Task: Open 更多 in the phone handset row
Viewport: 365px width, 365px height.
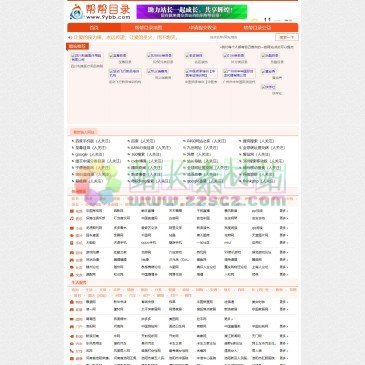Action: click(284, 351)
